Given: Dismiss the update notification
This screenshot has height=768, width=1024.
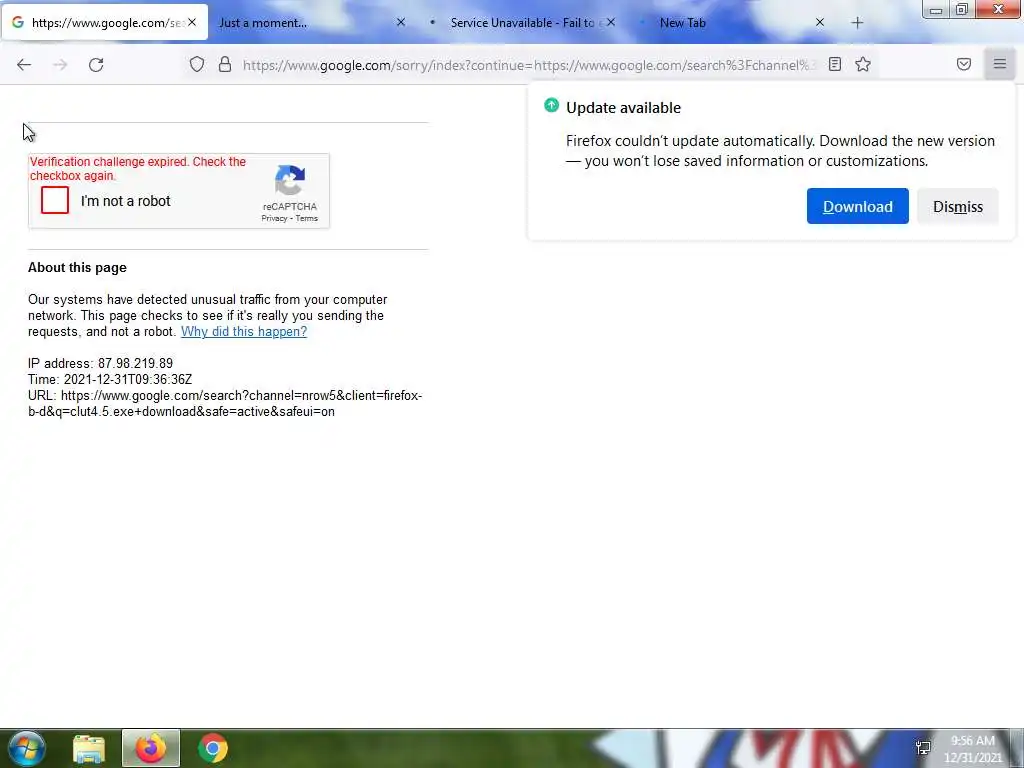Looking at the screenshot, I should pyautogui.click(x=957, y=206).
